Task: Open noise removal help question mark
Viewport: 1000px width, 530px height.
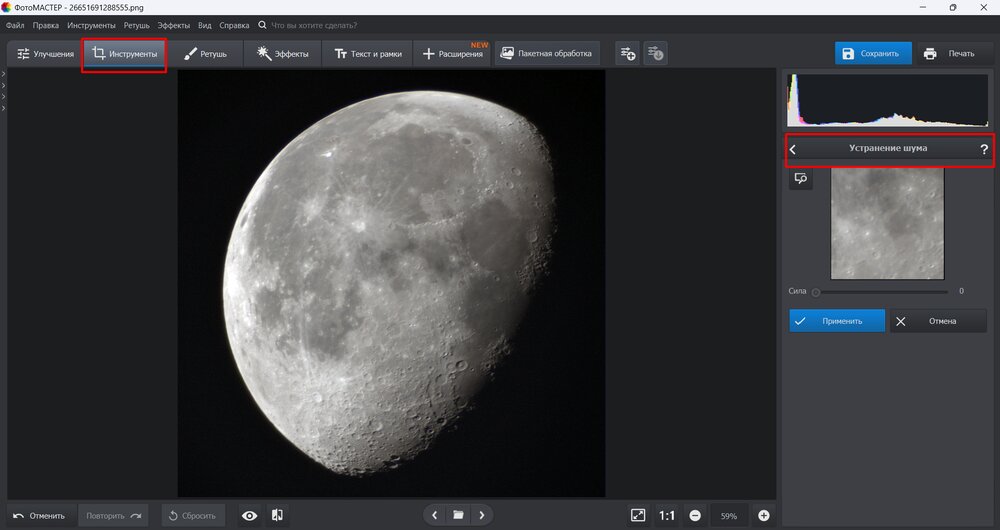Action: pos(983,149)
